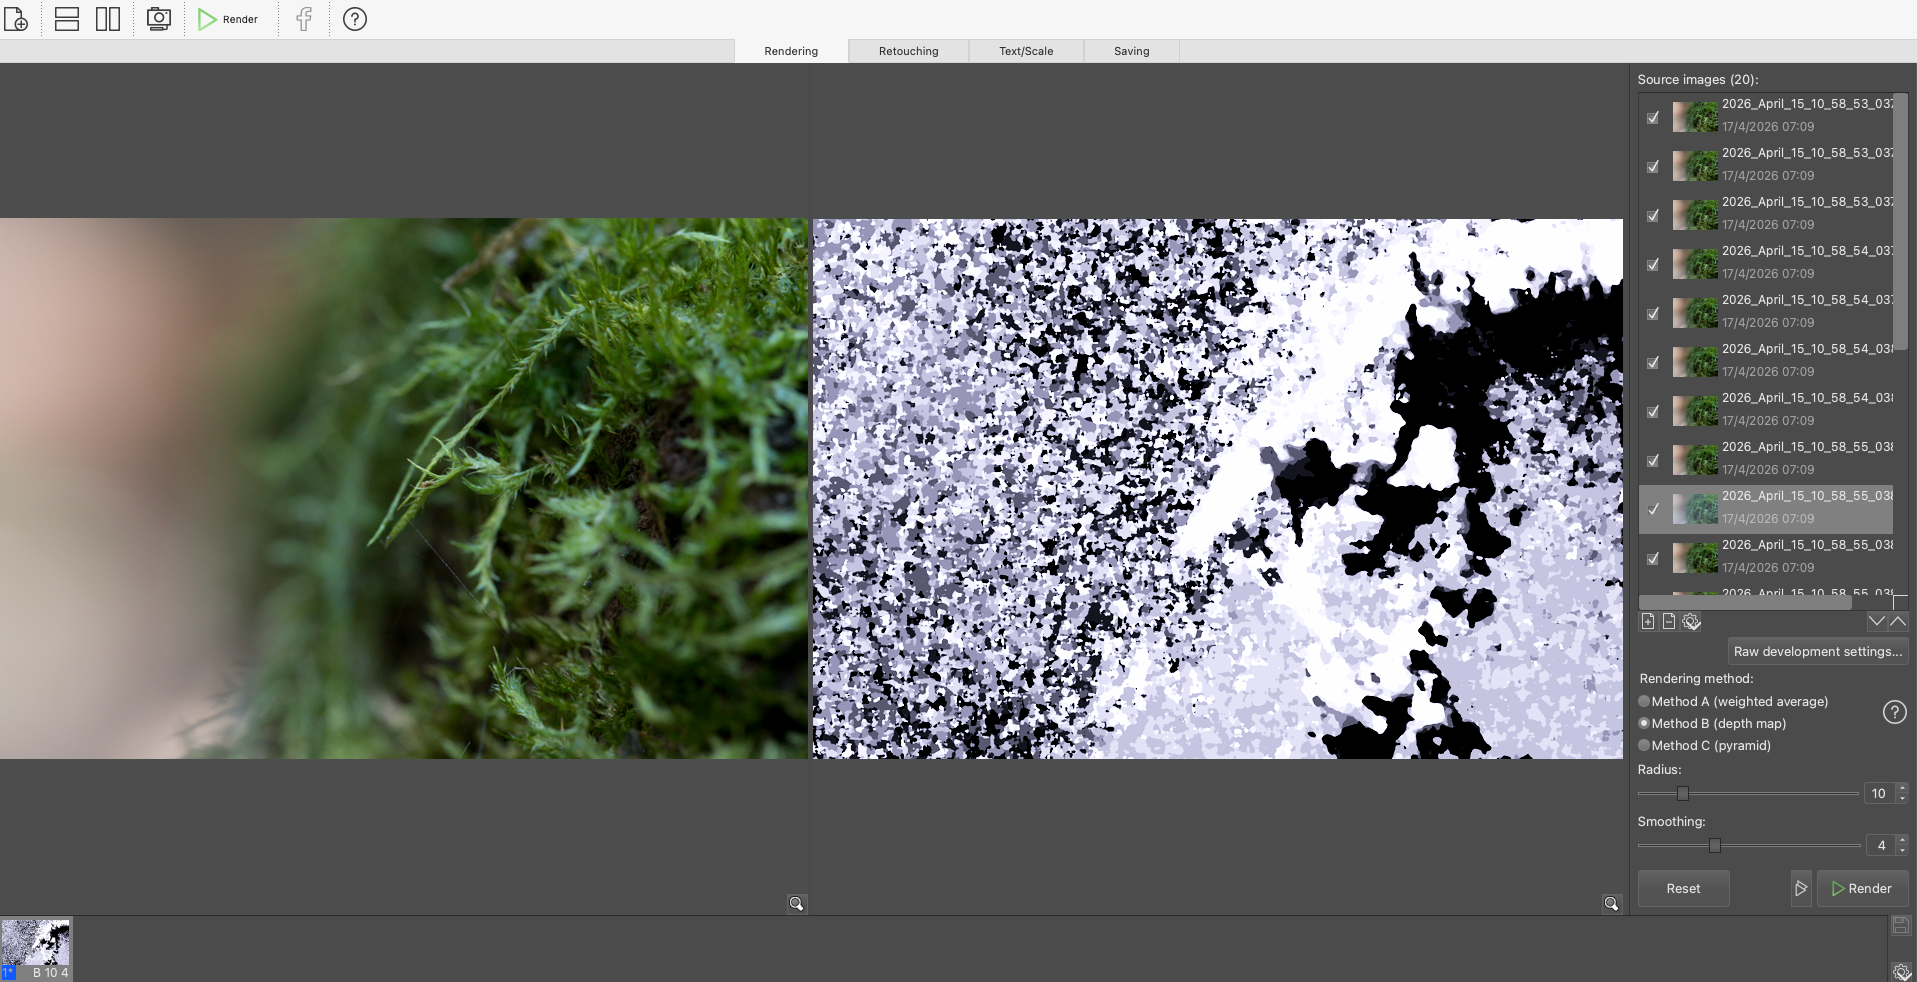Move selected source image down the list
1917x982 pixels.
click(x=1875, y=621)
